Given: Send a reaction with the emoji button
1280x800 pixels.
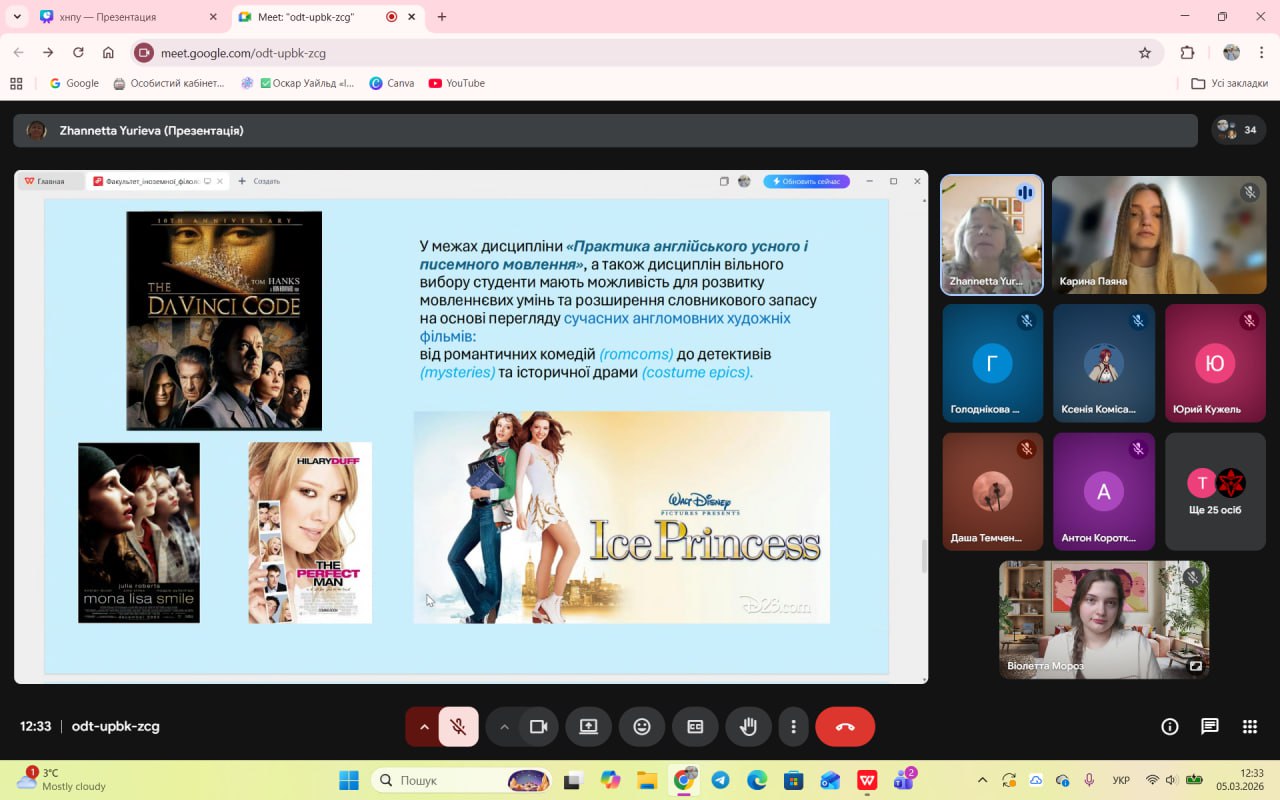Looking at the screenshot, I should click(642, 727).
